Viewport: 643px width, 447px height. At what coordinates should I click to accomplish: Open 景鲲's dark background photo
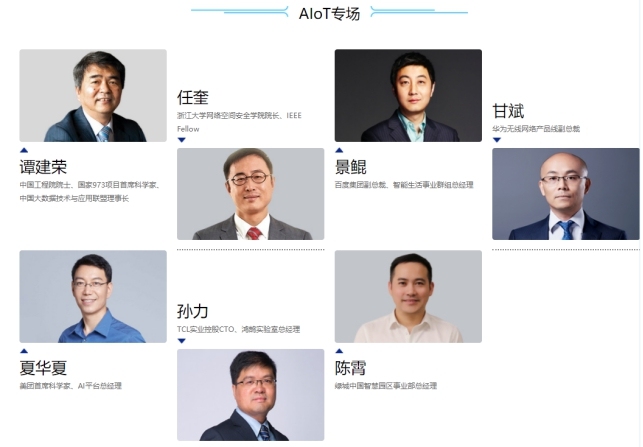coord(408,96)
